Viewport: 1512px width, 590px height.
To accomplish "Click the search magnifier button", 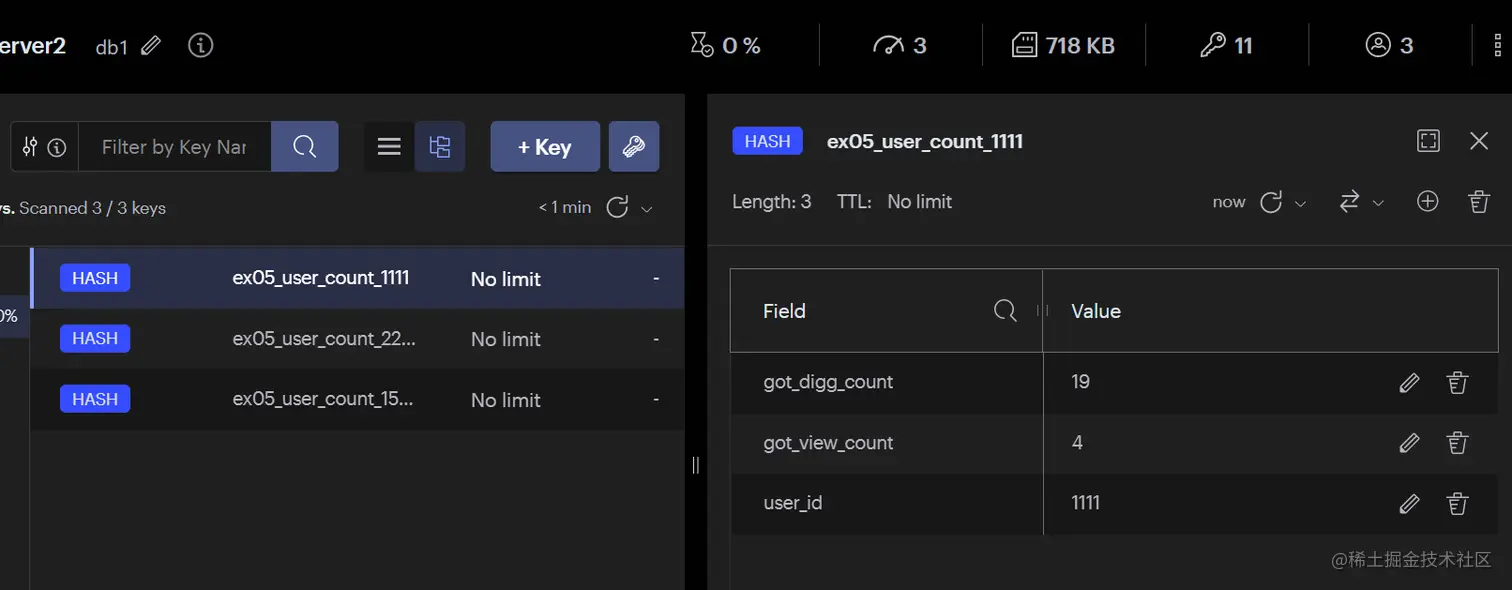I will (305, 147).
